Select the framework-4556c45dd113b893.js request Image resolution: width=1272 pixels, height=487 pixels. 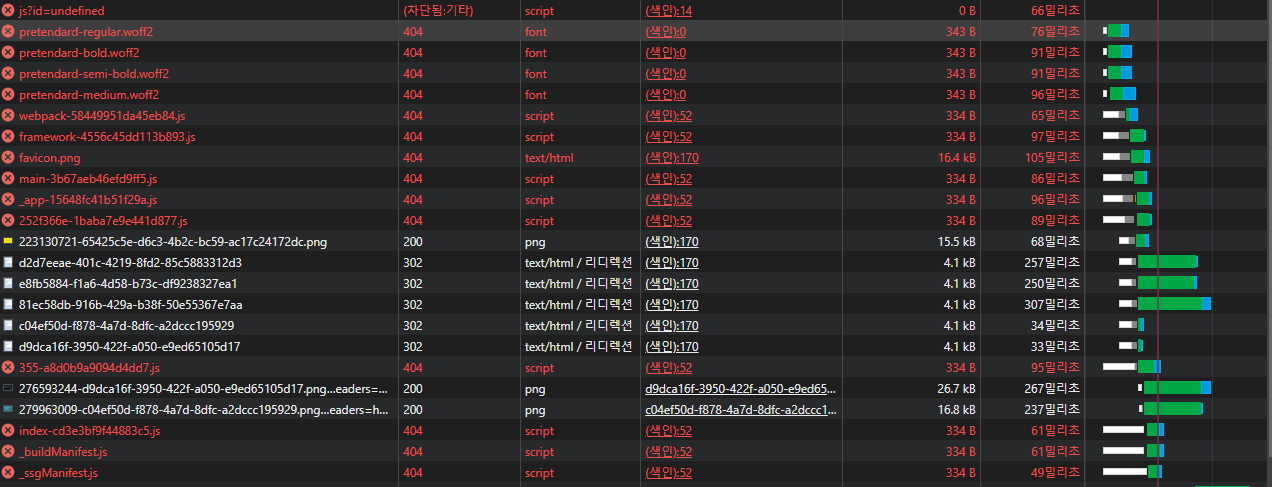tap(107, 137)
